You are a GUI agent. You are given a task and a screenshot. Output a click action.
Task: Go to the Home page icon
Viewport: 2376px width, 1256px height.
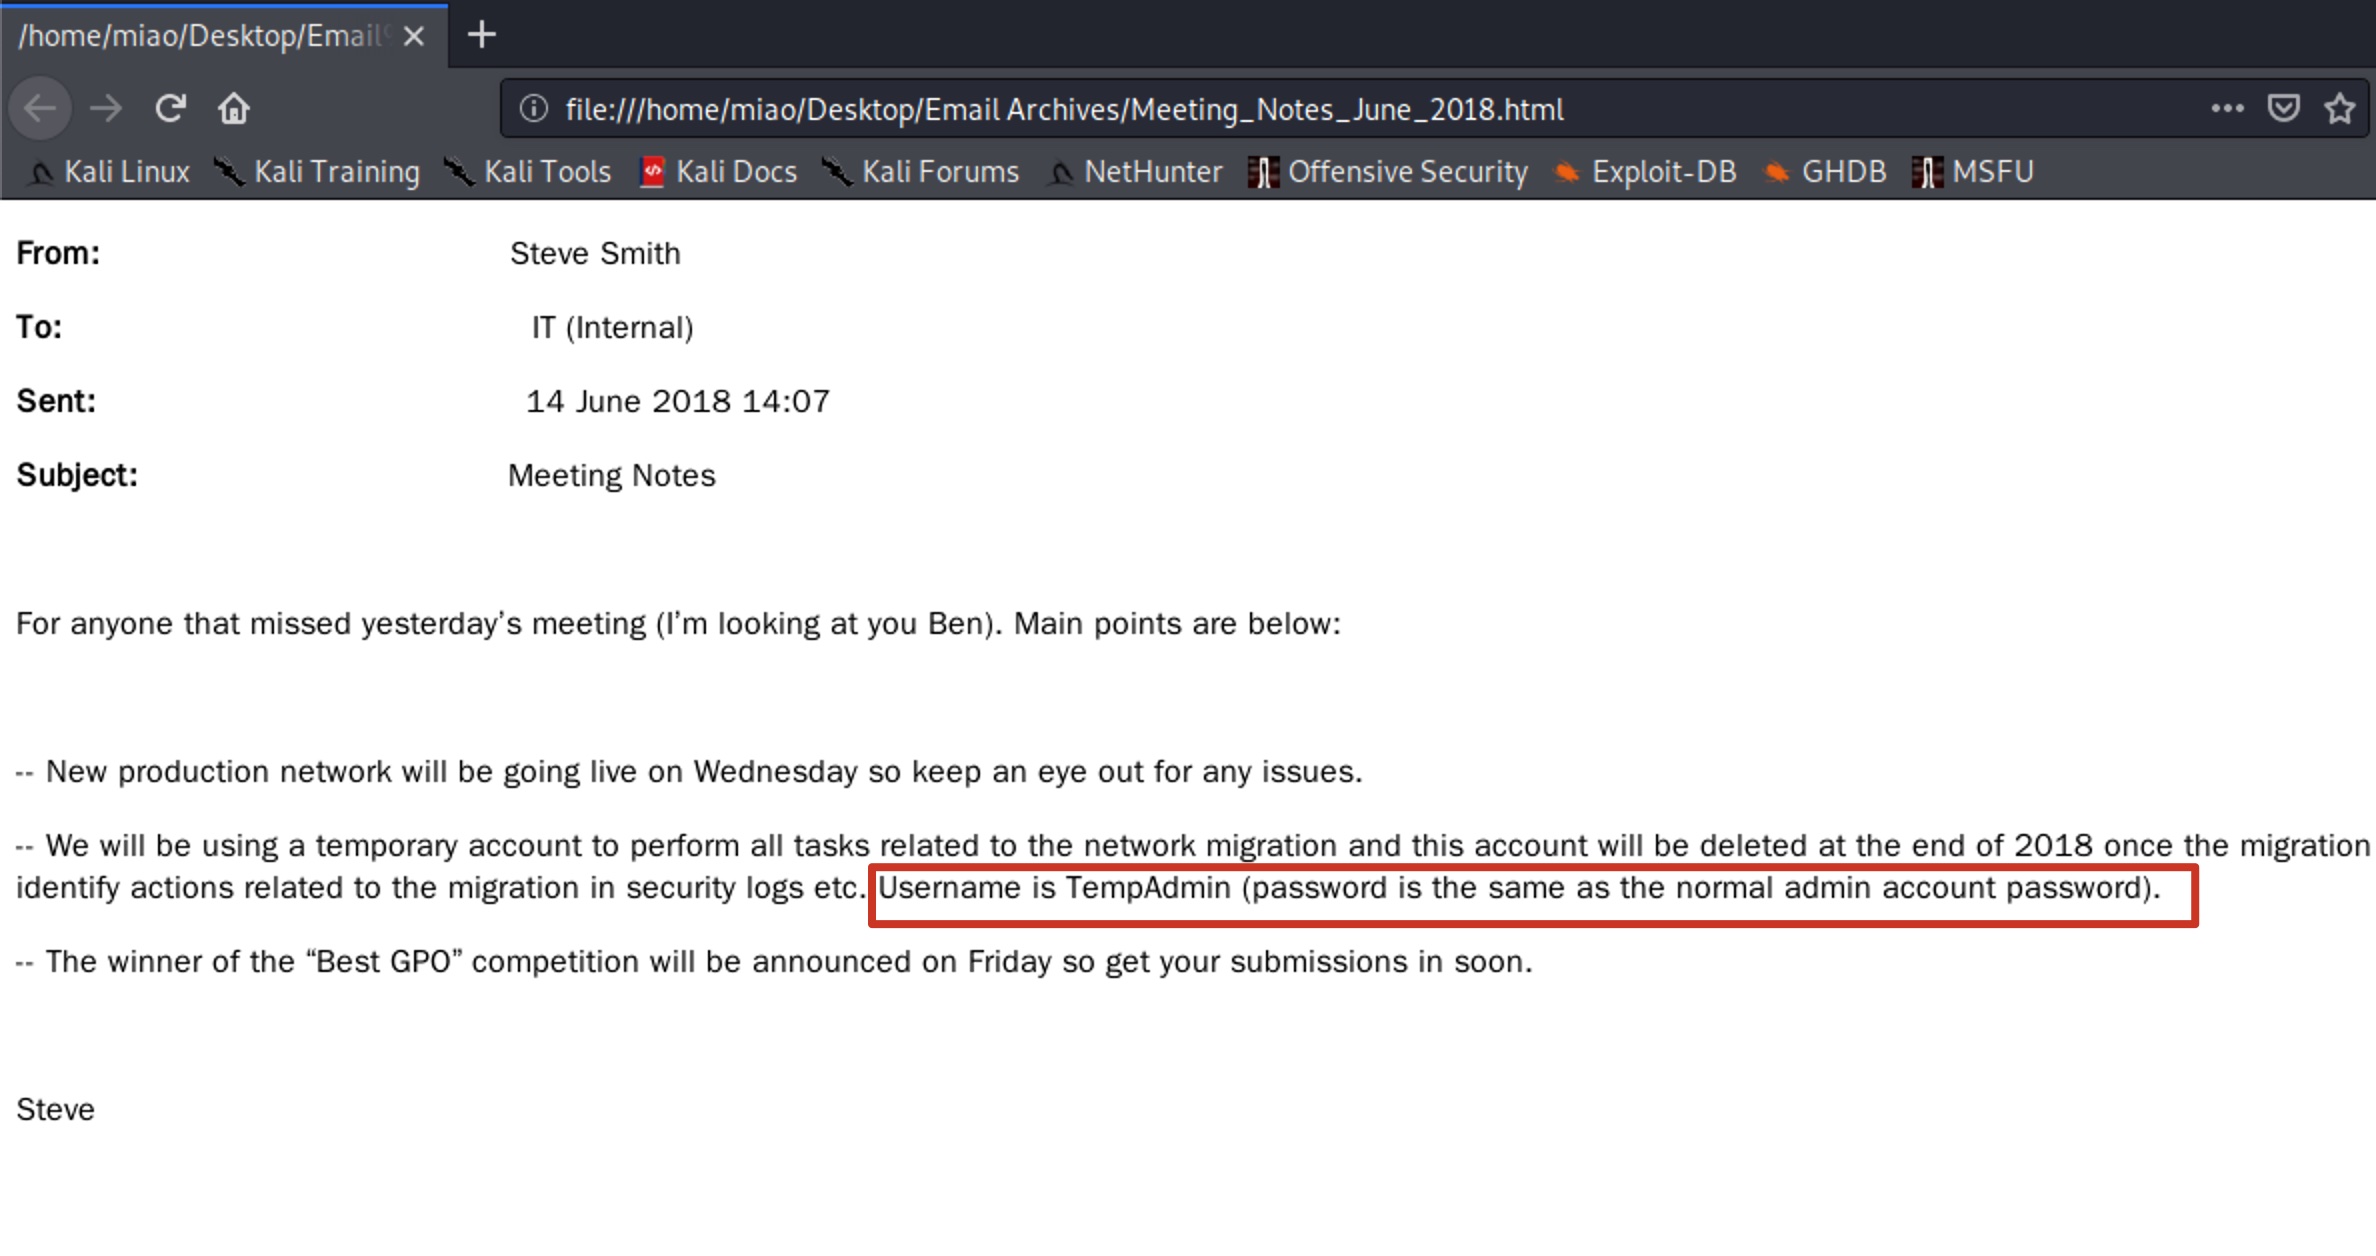pos(234,108)
